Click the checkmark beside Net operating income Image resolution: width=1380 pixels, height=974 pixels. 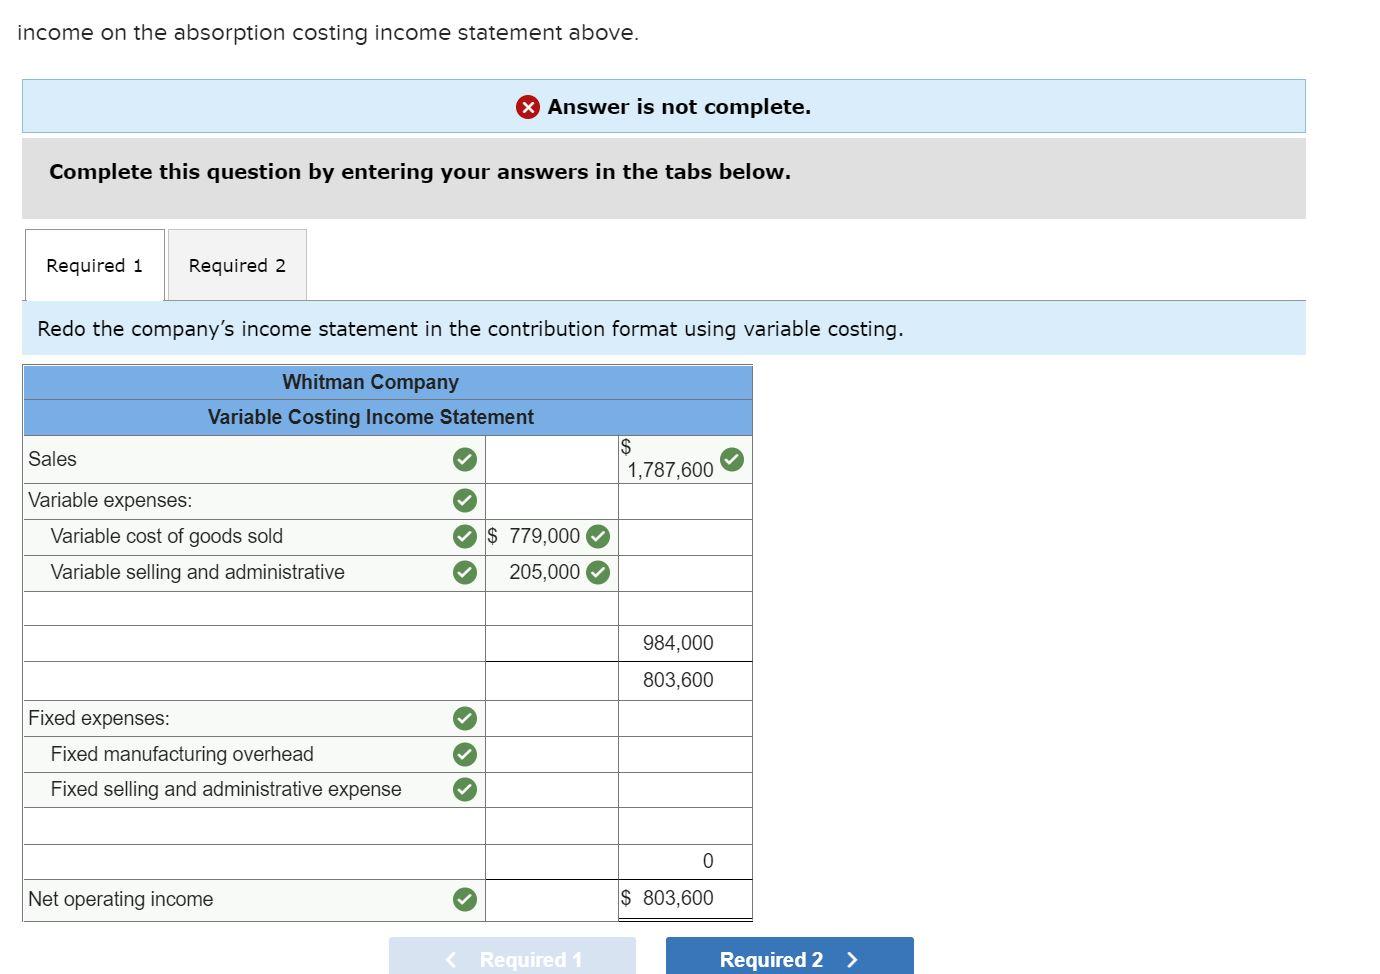point(463,899)
